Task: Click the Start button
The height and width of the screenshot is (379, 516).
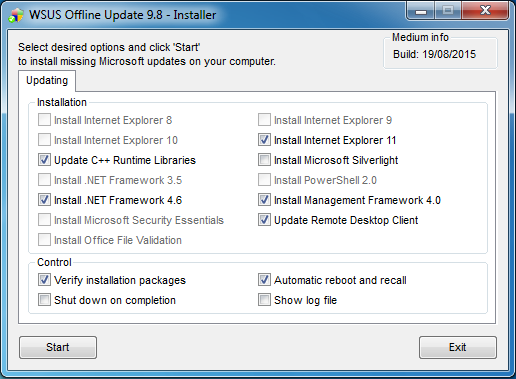Action: [x=58, y=347]
